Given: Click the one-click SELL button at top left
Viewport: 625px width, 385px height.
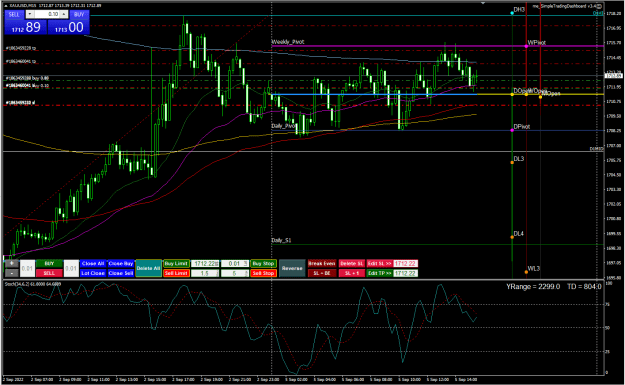Looking at the screenshot, I should 14,14.
